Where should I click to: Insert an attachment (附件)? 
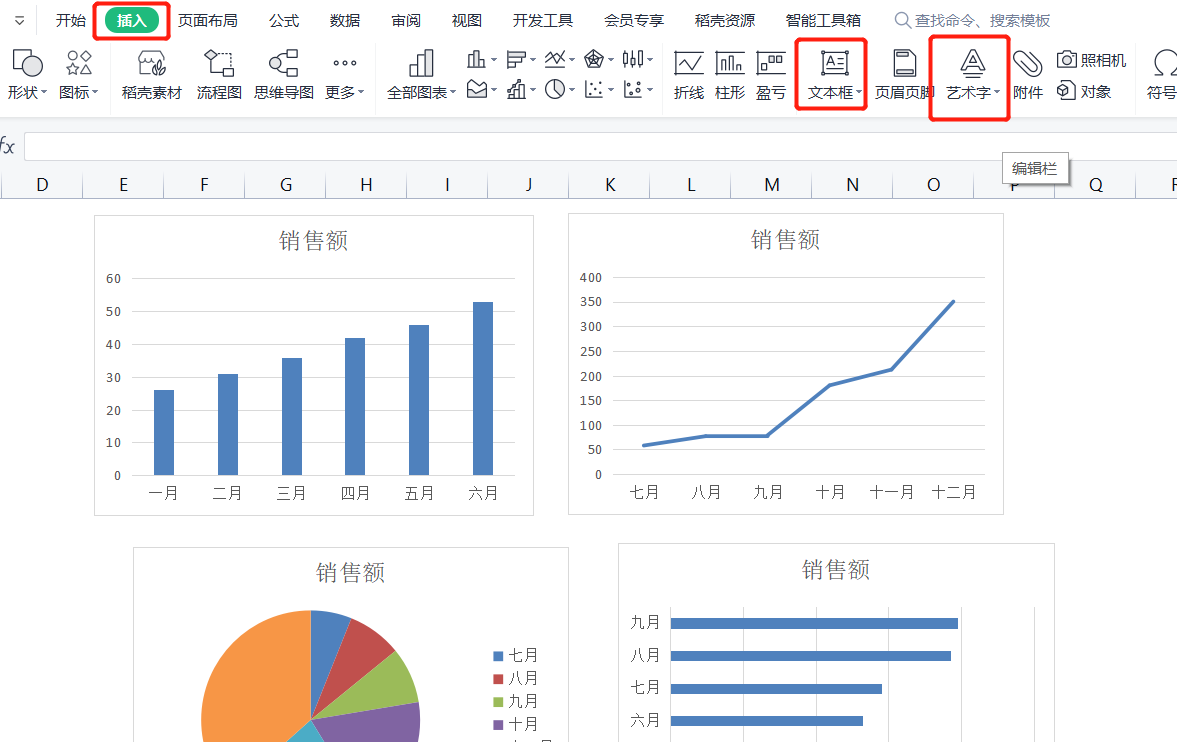(1028, 74)
